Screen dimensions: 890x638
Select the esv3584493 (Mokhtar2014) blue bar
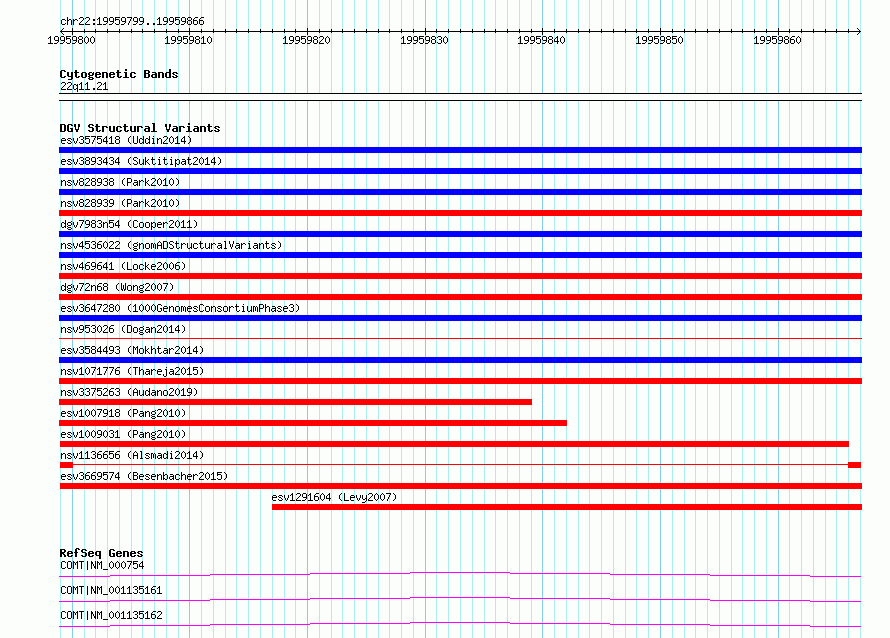[460, 360]
